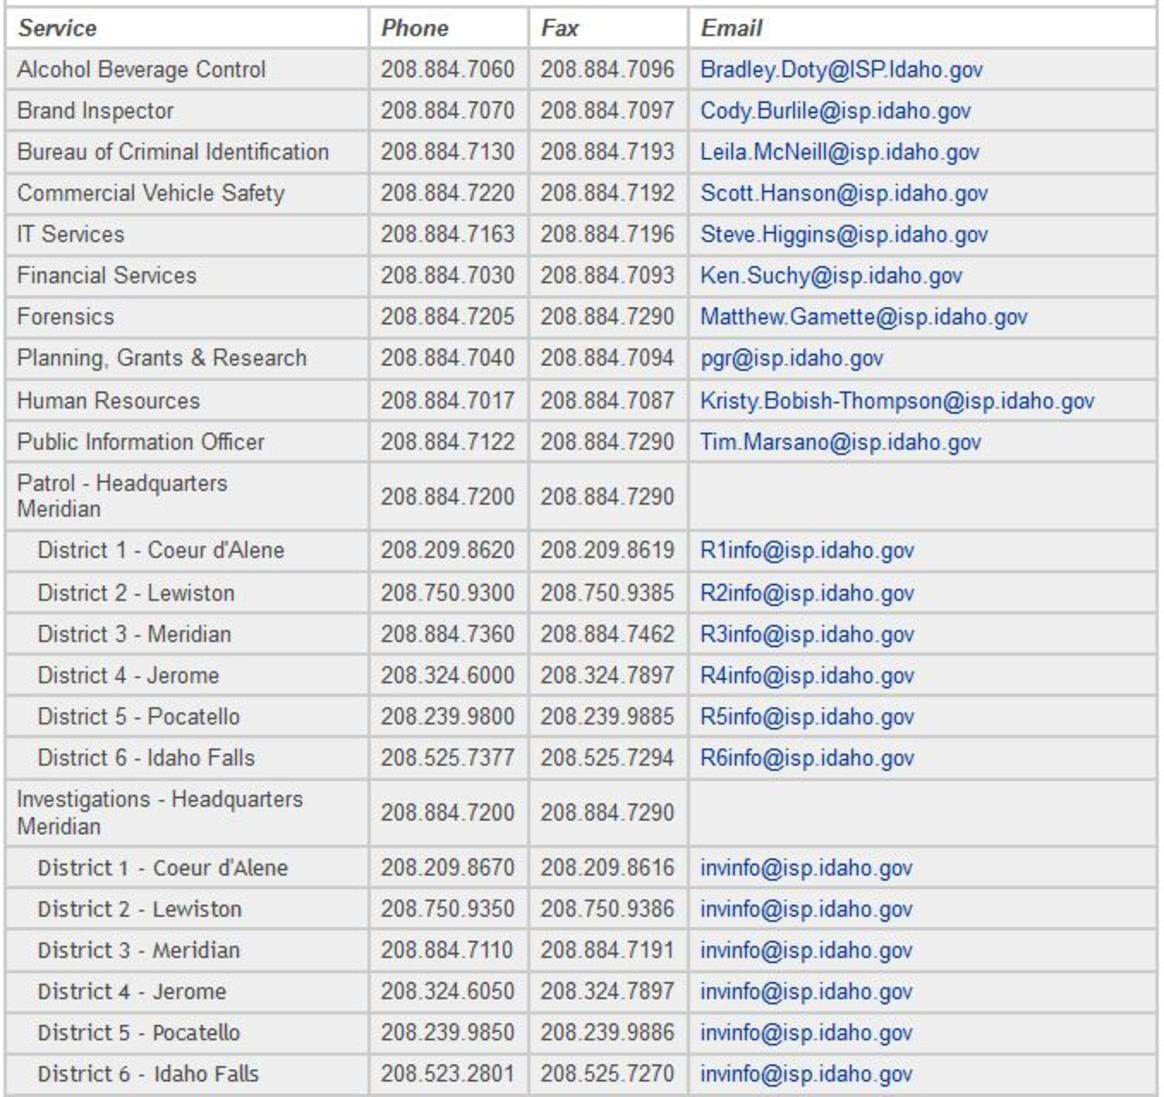Open invinfo email in the 208.239.9850 row

806,1033
